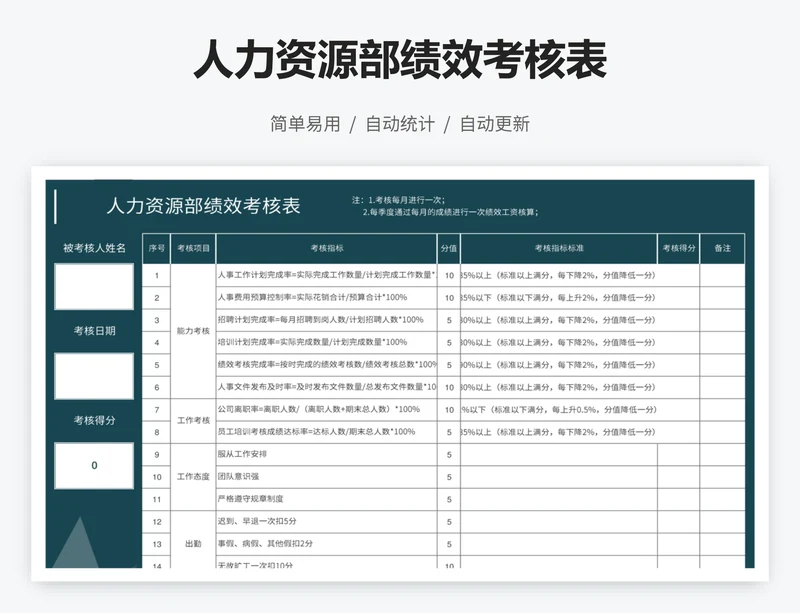The image size is (800, 613).
Task: Click the standard cell in 人事文件发布及时率 row
Action: pyautogui.click(x=559, y=387)
